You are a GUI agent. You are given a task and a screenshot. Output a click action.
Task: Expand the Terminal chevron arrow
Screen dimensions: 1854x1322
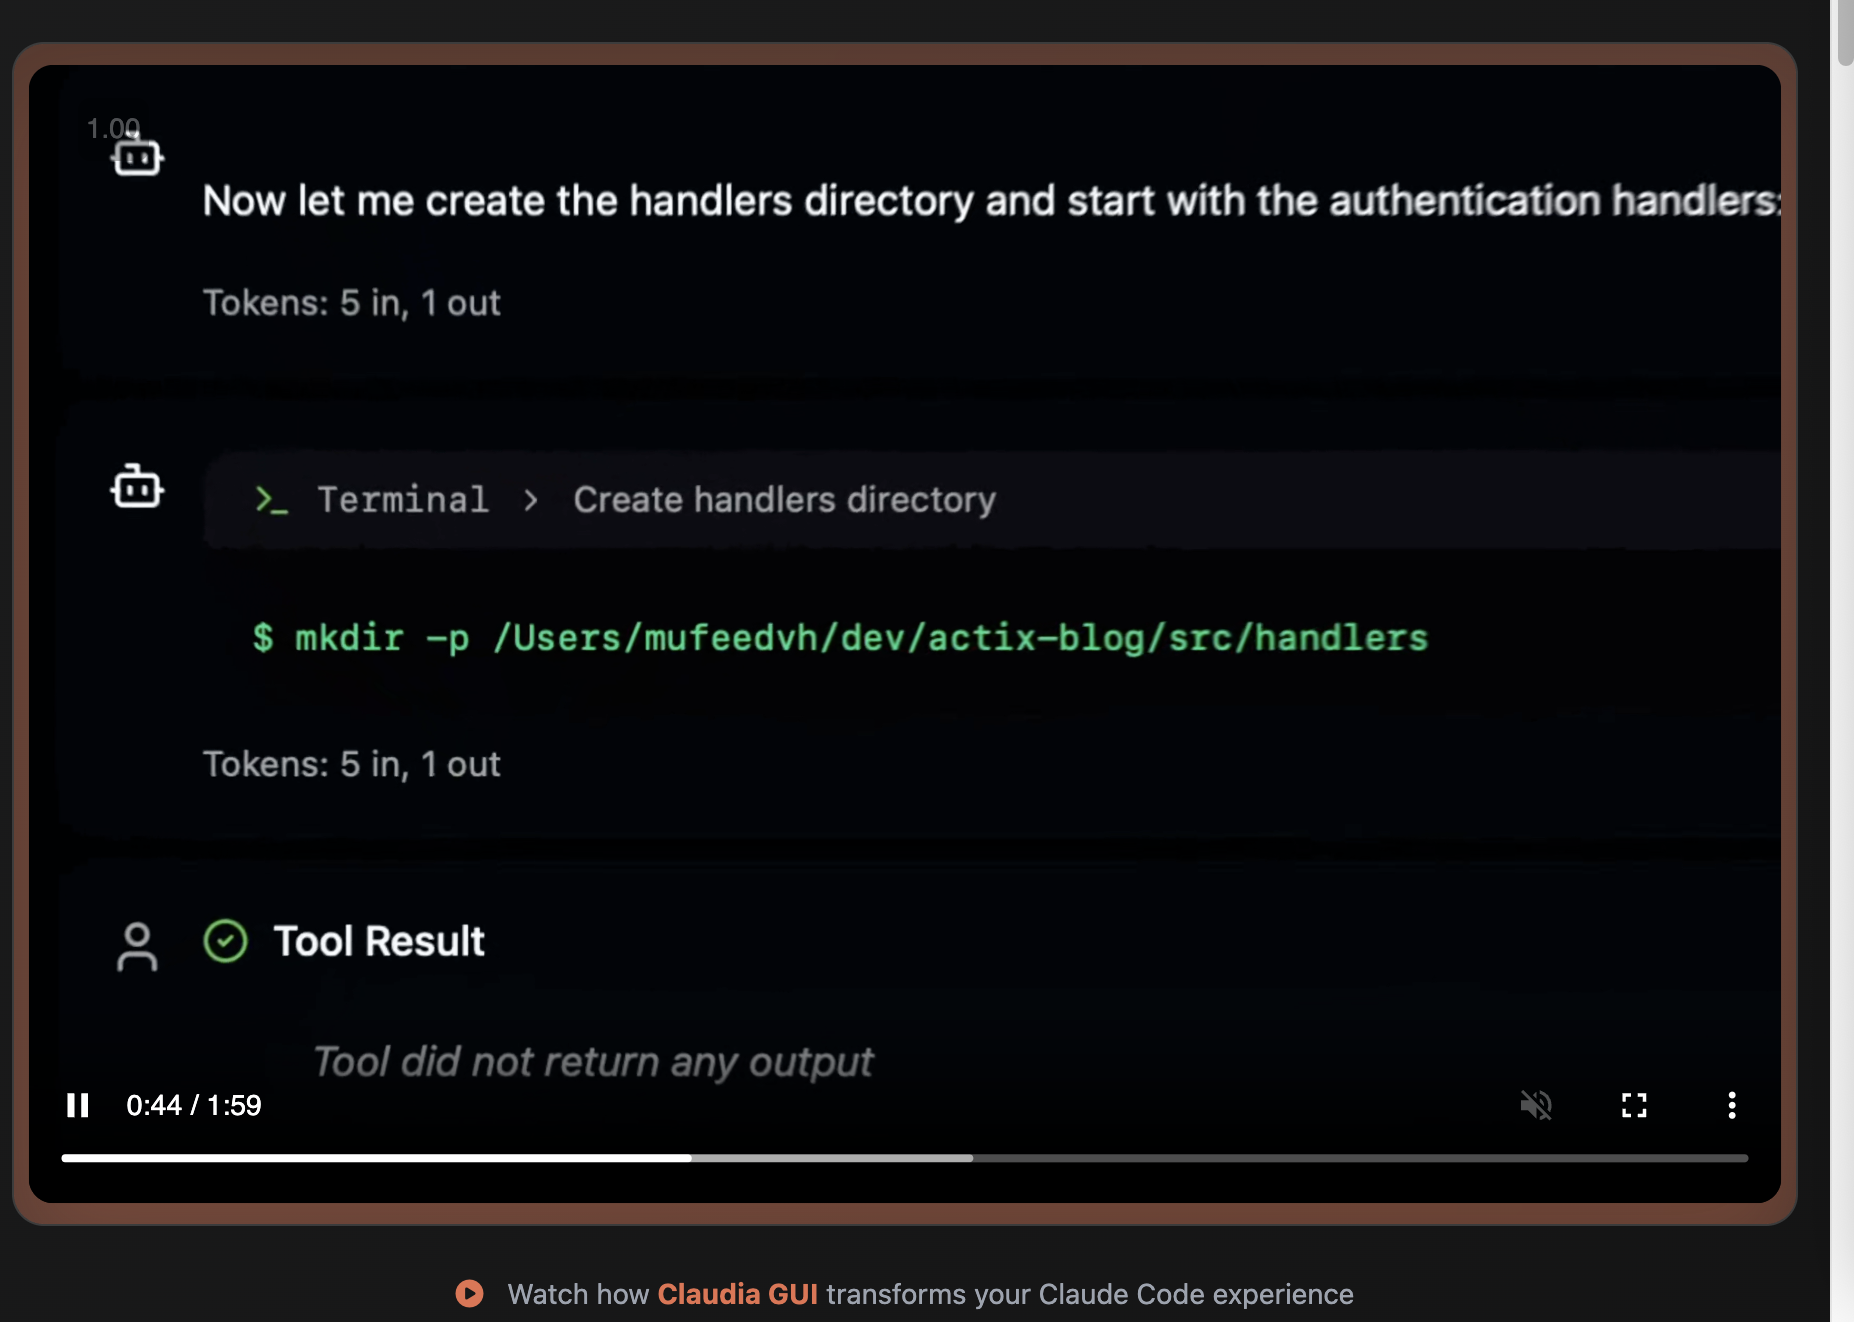[531, 500]
